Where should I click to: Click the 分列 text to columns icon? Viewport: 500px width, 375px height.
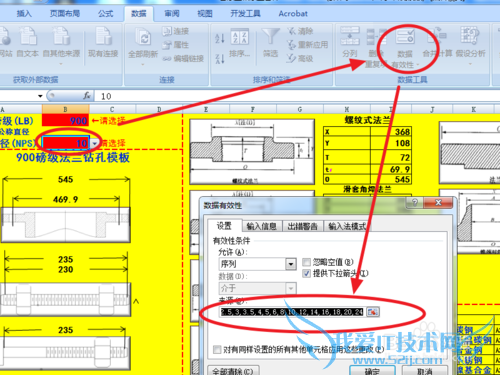coord(350,42)
